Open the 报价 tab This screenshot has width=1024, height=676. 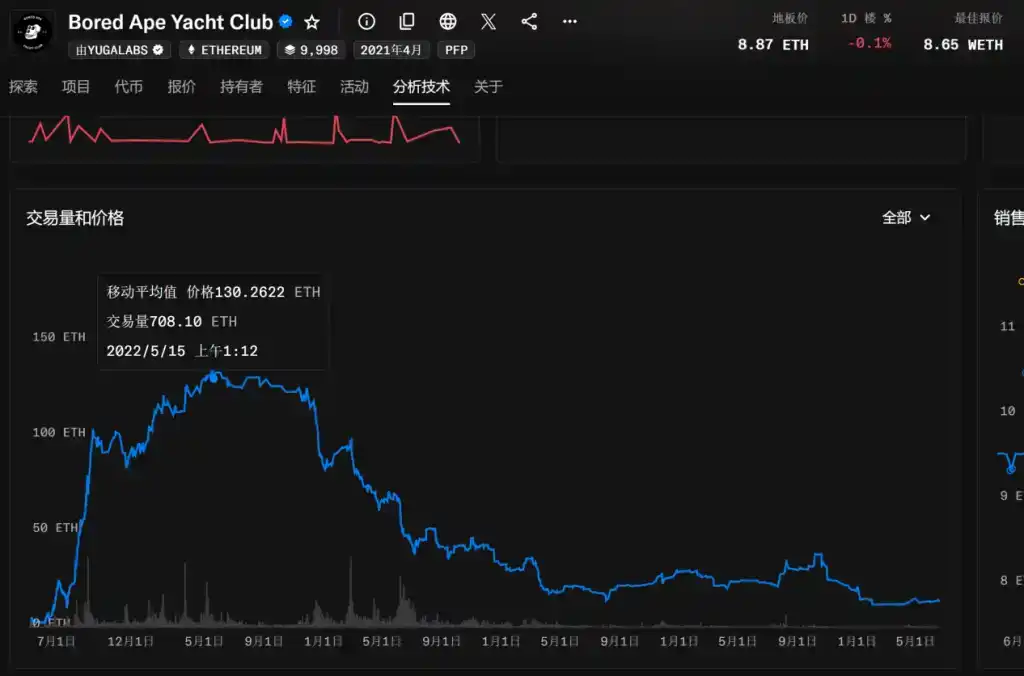(182, 87)
